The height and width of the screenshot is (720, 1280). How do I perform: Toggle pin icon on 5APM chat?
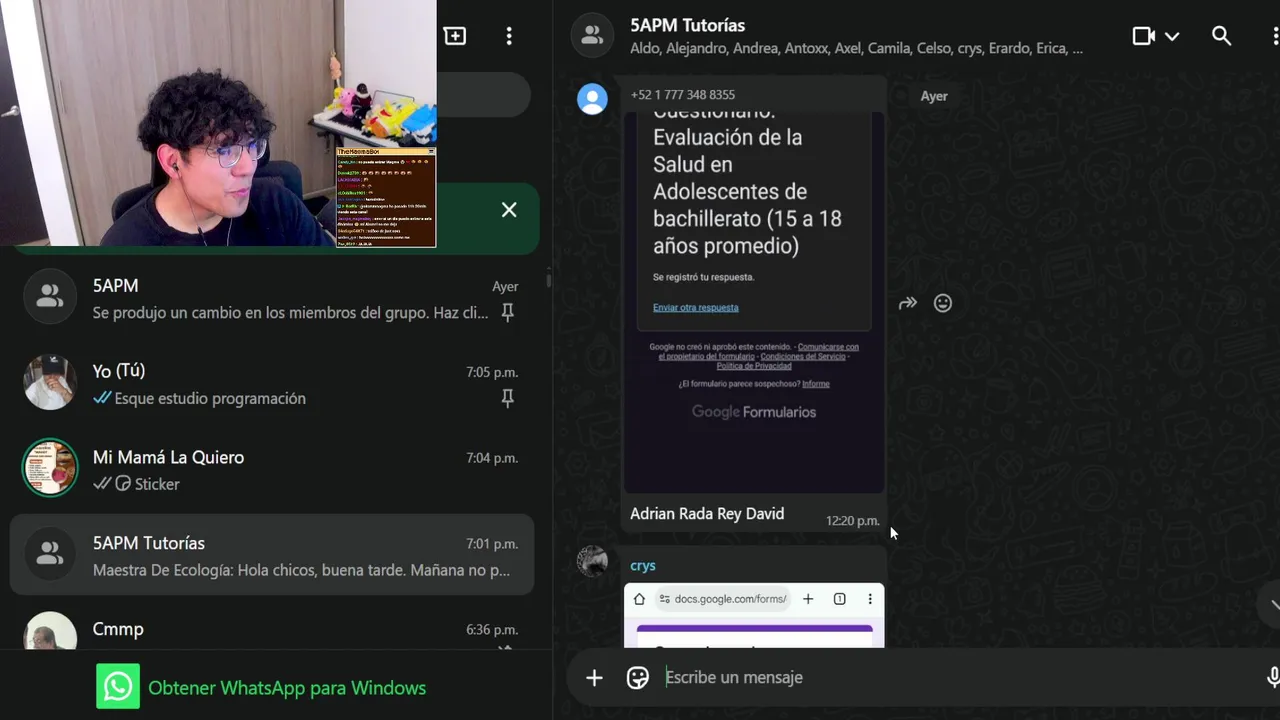click(x=508, y=313)
